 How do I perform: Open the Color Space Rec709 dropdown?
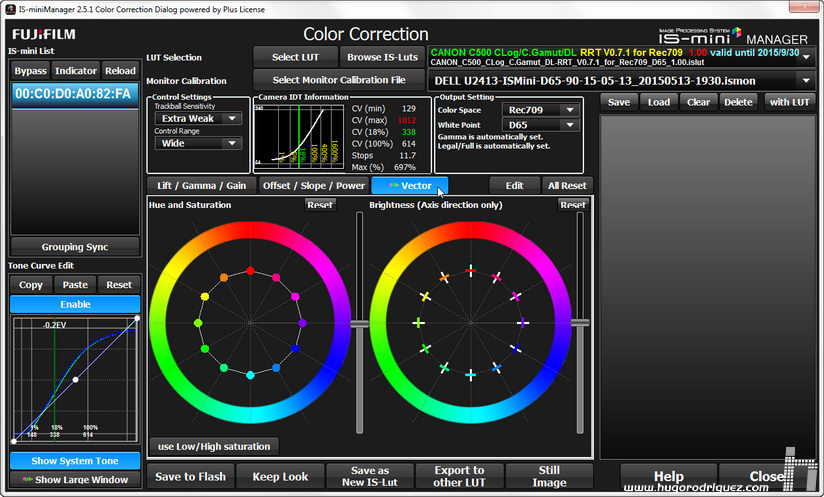click(x=541, y=110)
